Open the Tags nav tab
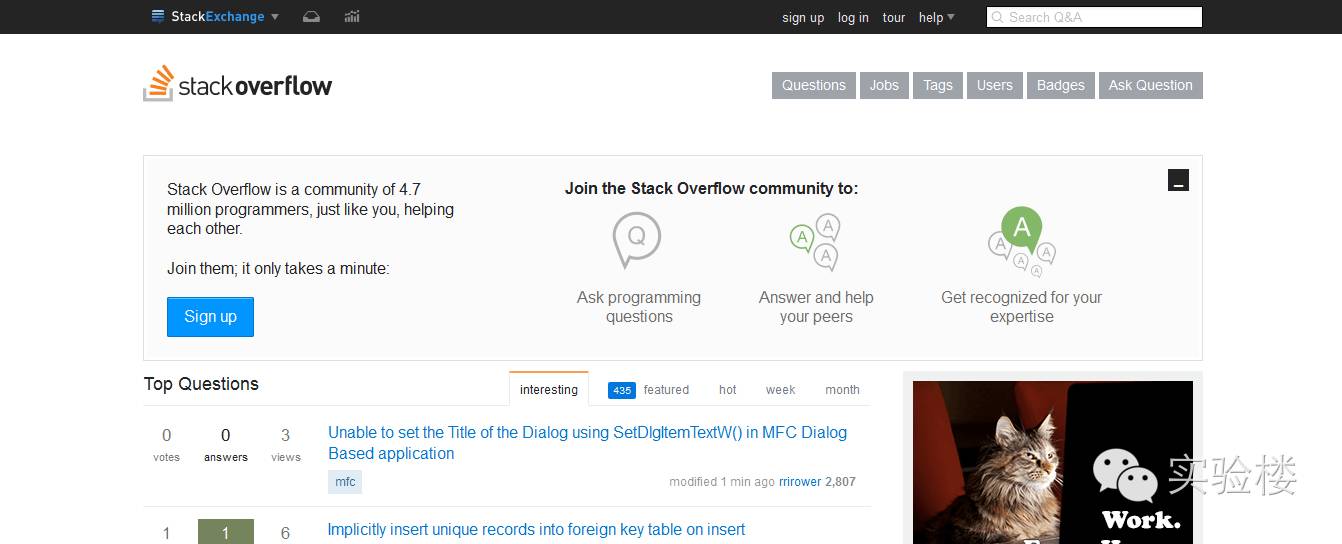Image resolution: width=1342 pixels, height=544 pixels. [938, 85]
